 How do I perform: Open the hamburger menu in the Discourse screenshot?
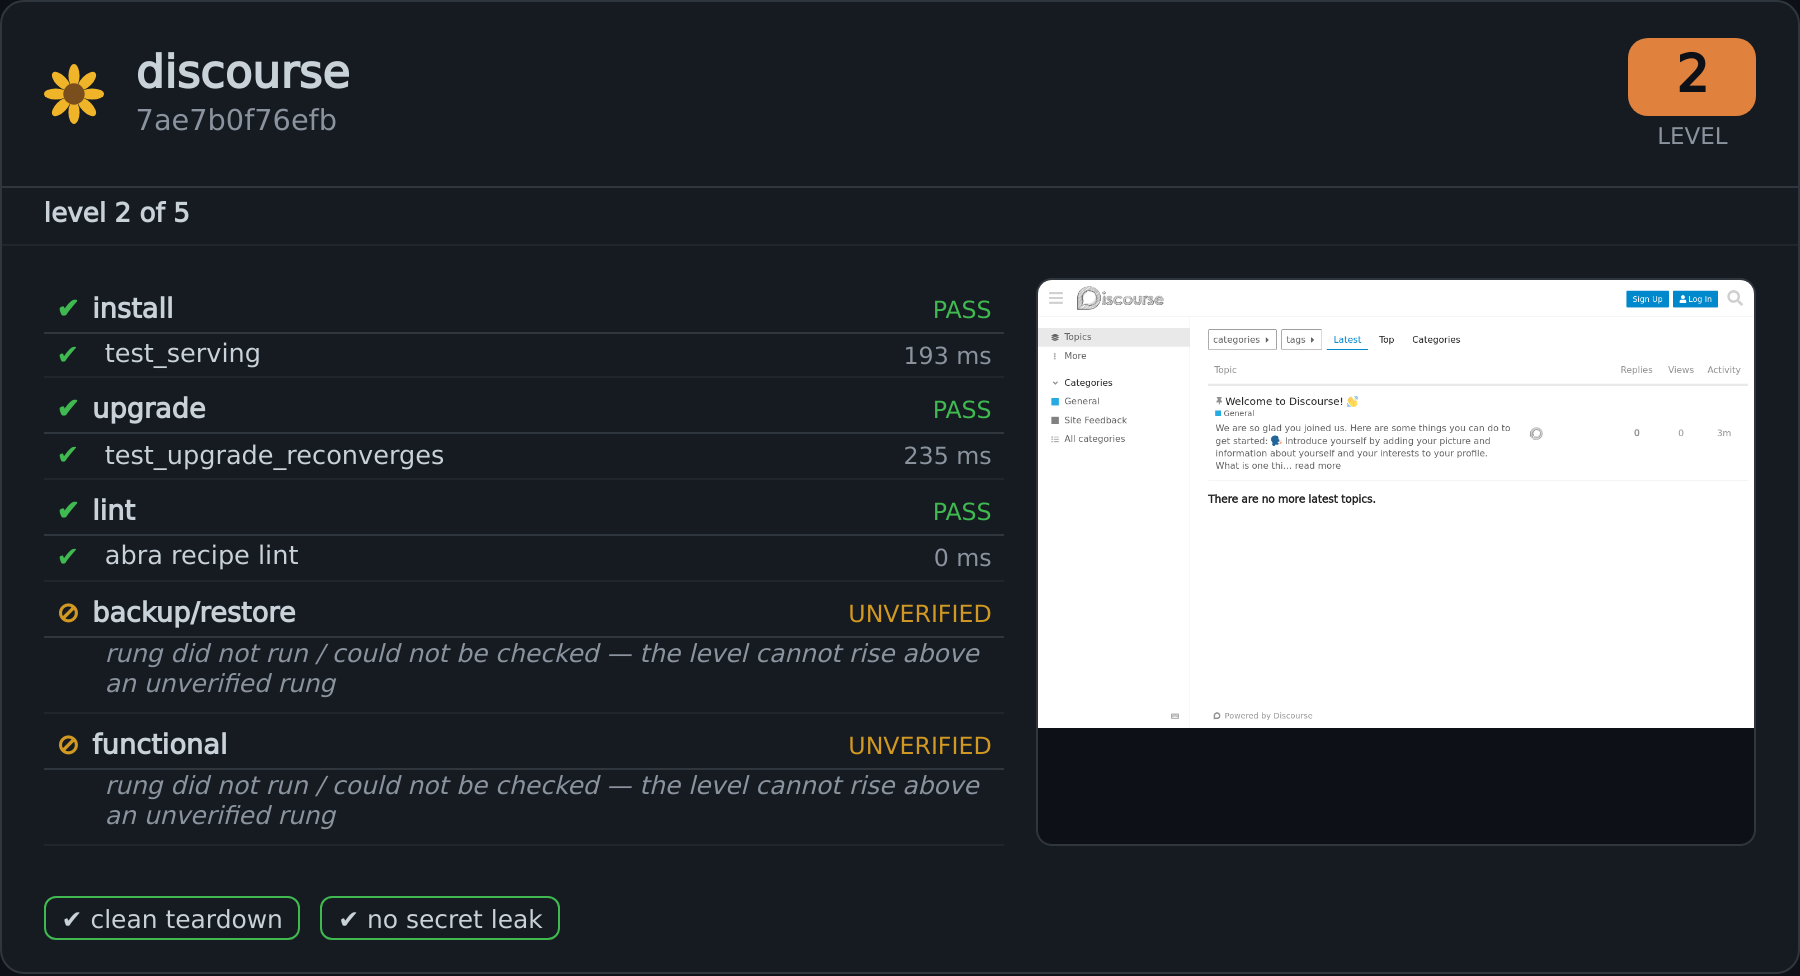[1056, 298]
